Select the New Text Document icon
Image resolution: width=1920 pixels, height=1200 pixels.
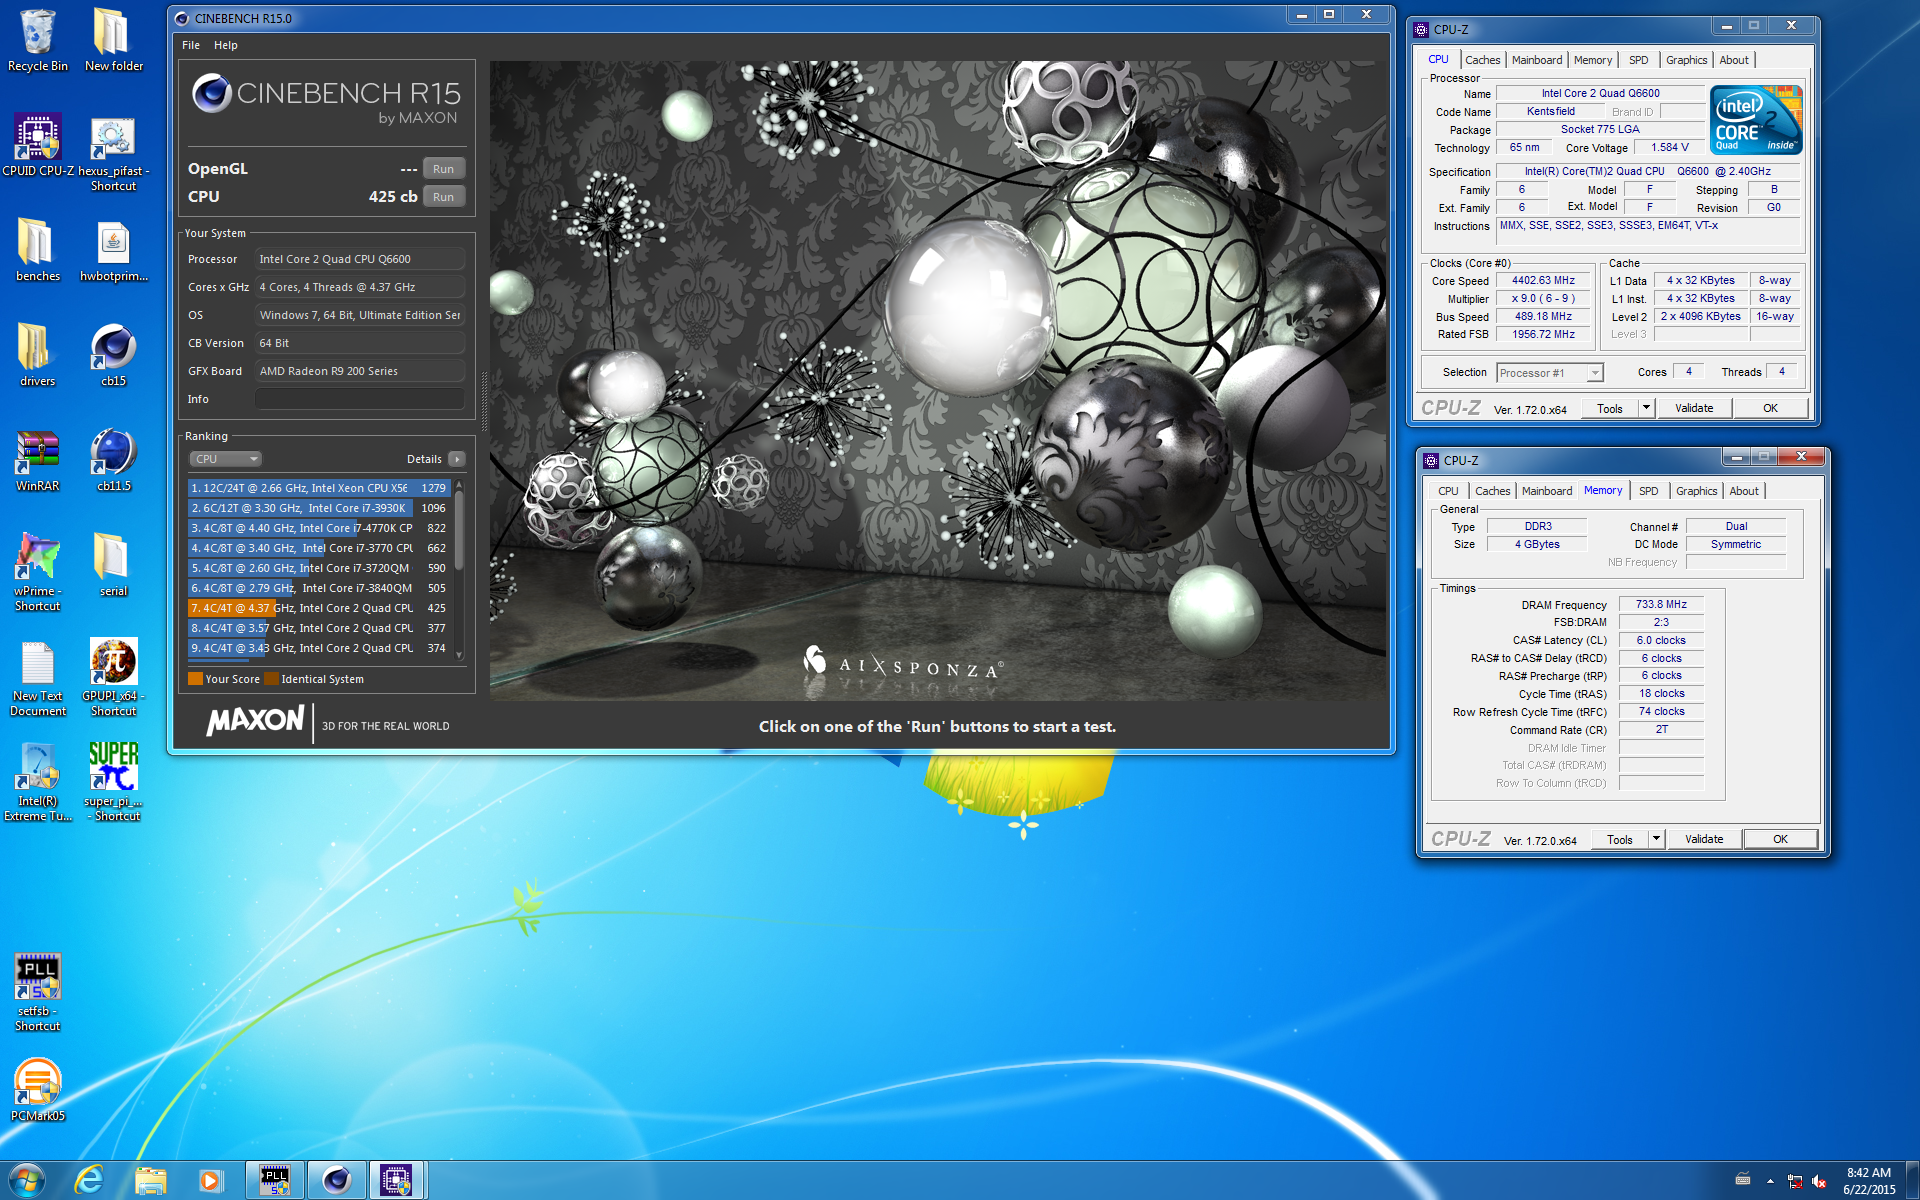tap(38, 677)
